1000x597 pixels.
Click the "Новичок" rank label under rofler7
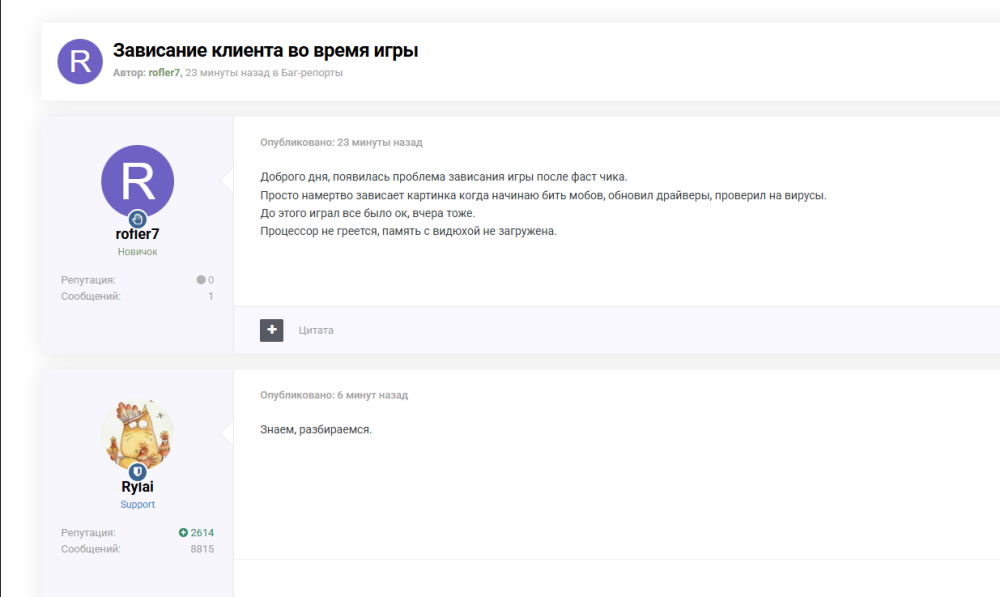point(137,251)
